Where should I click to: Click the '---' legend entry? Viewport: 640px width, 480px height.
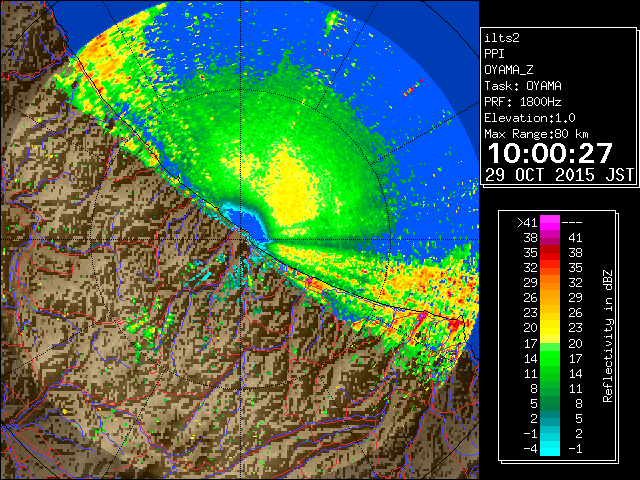point(572,223)
